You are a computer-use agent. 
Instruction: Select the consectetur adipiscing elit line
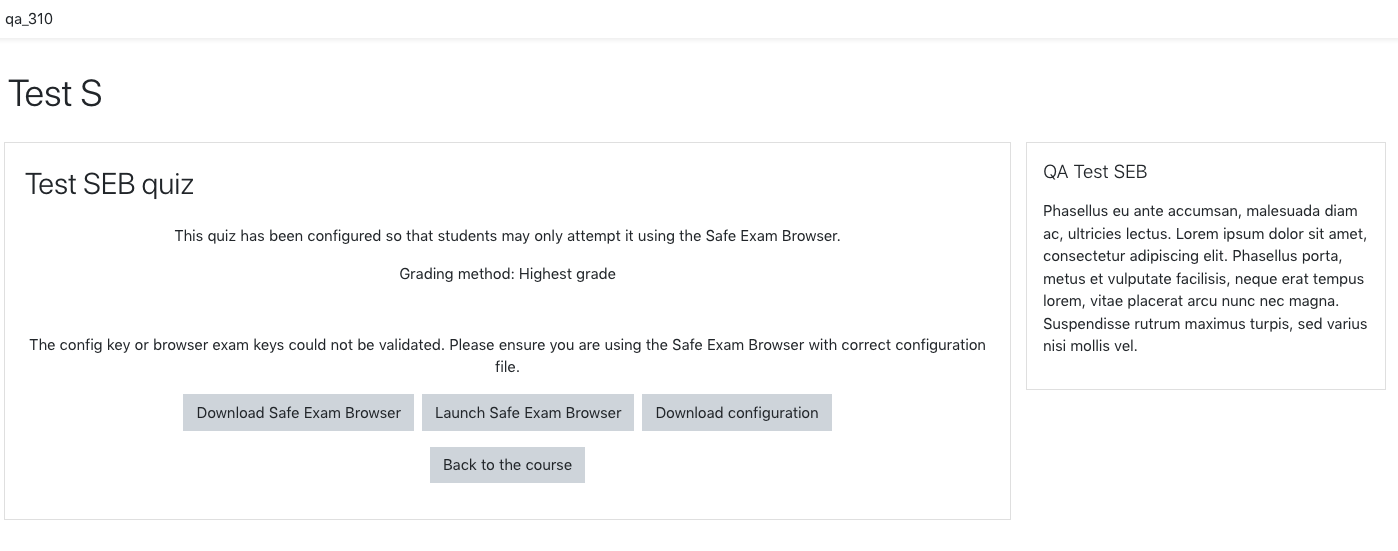1205,256
